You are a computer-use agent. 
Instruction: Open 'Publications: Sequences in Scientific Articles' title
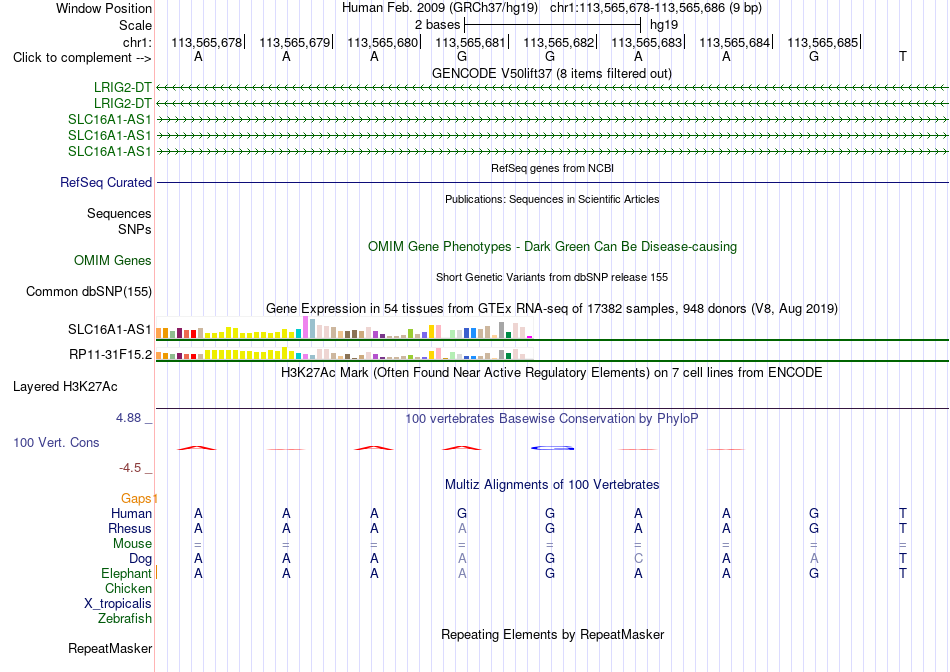point(552,199)
